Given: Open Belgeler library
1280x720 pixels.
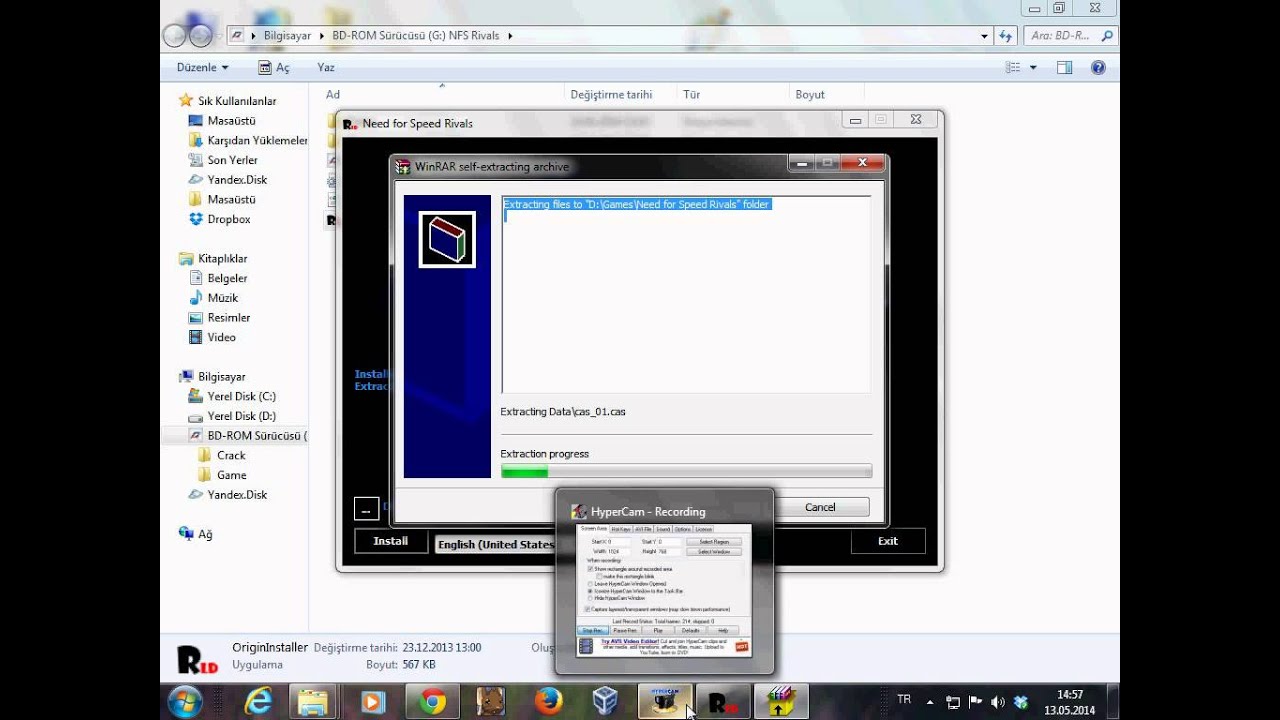Looking at the screenshot, I should coord(227,278).
